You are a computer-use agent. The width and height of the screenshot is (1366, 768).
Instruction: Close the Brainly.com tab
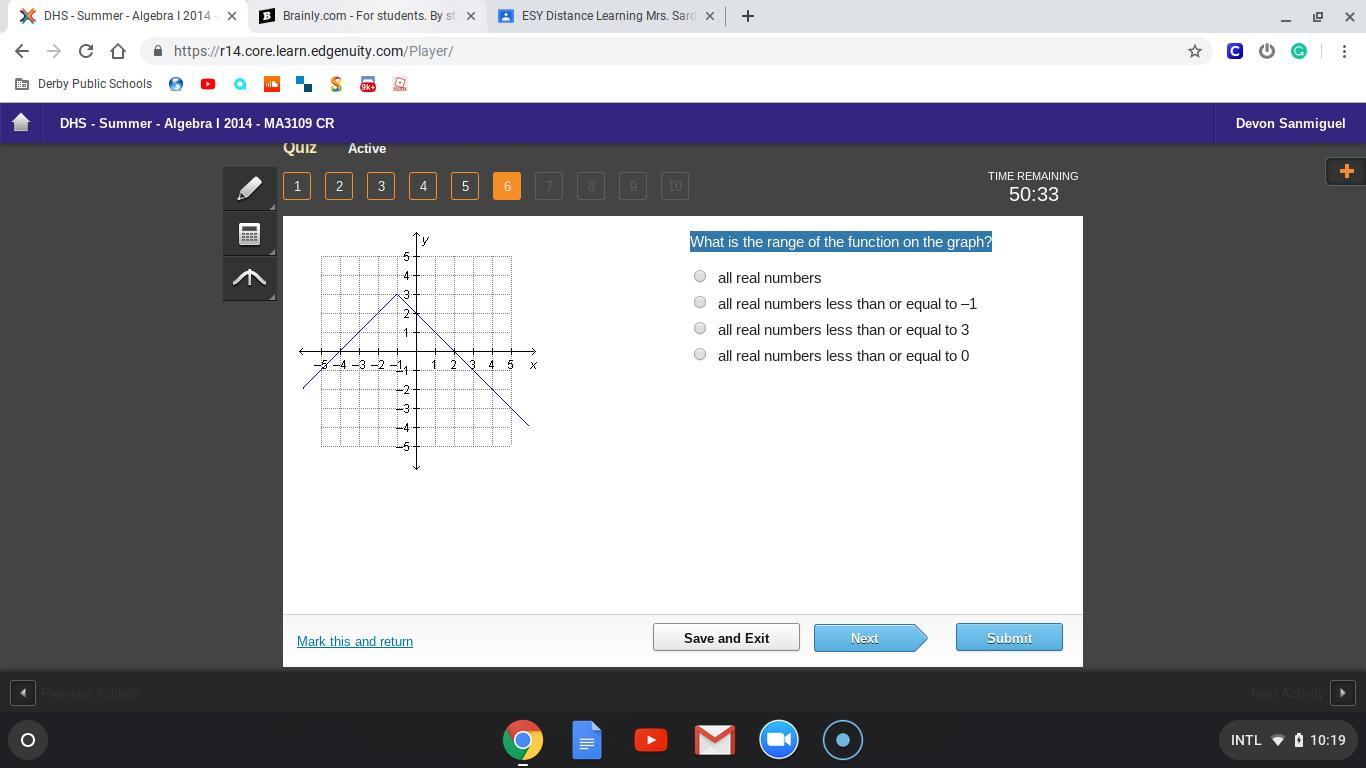[471, 16]
